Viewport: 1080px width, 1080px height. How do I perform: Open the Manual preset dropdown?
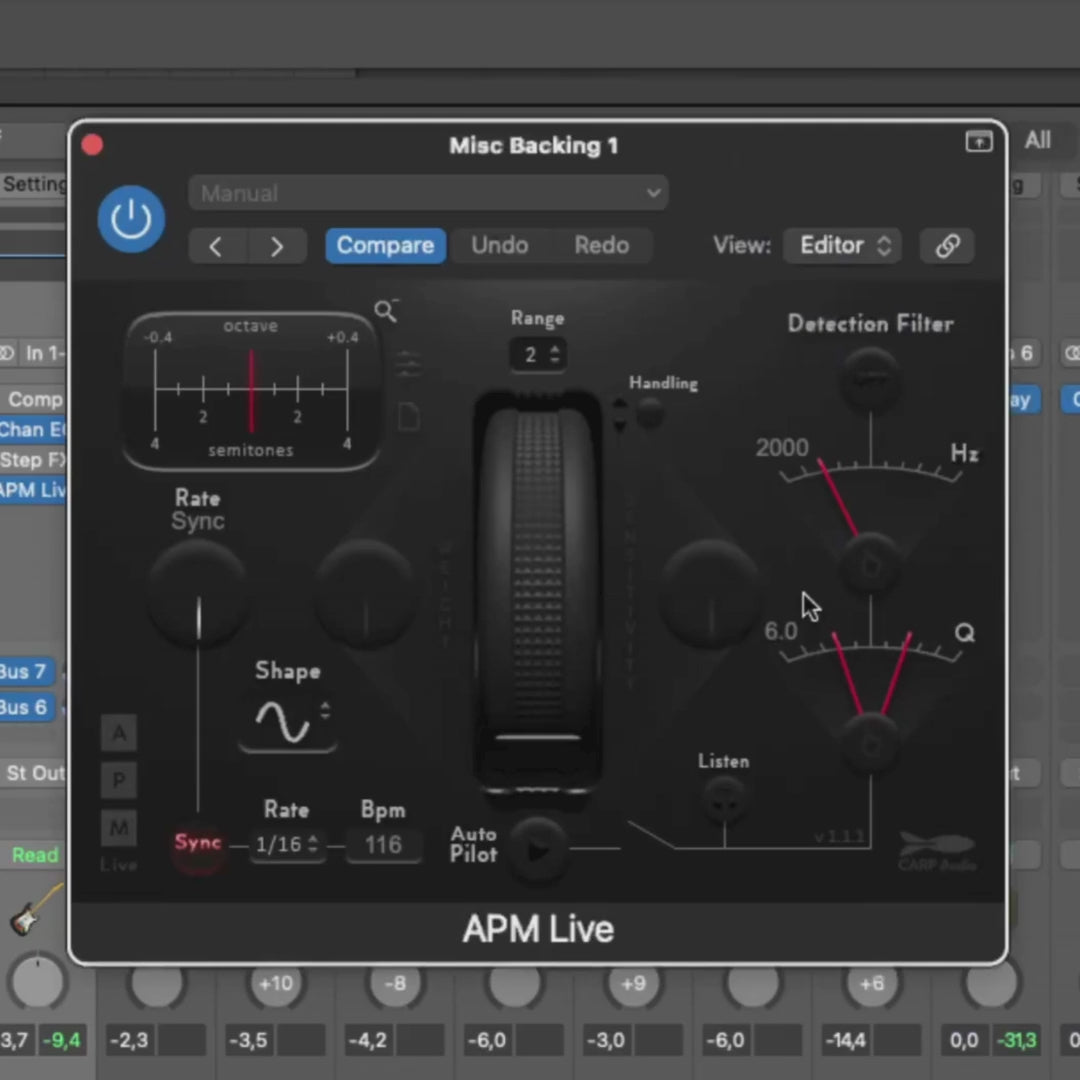click(428, 193)
